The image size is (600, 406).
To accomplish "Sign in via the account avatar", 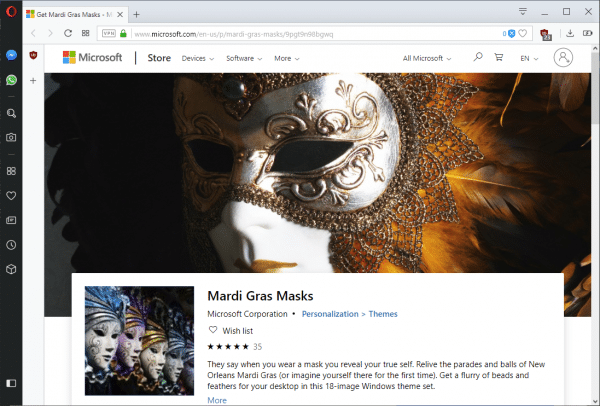I will [x=563, y=58].
